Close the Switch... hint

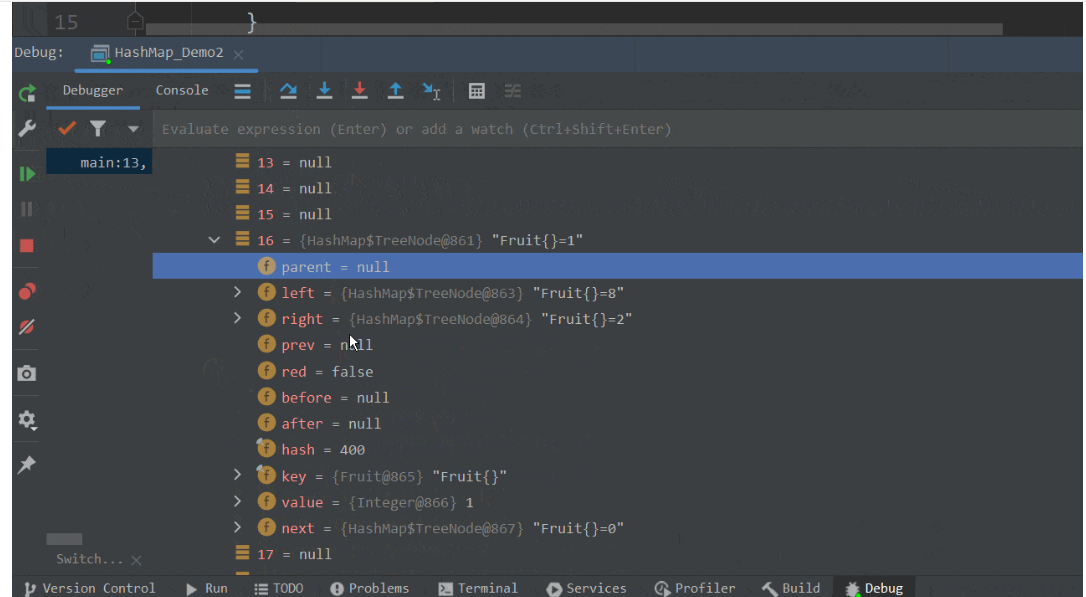(136, 560)
